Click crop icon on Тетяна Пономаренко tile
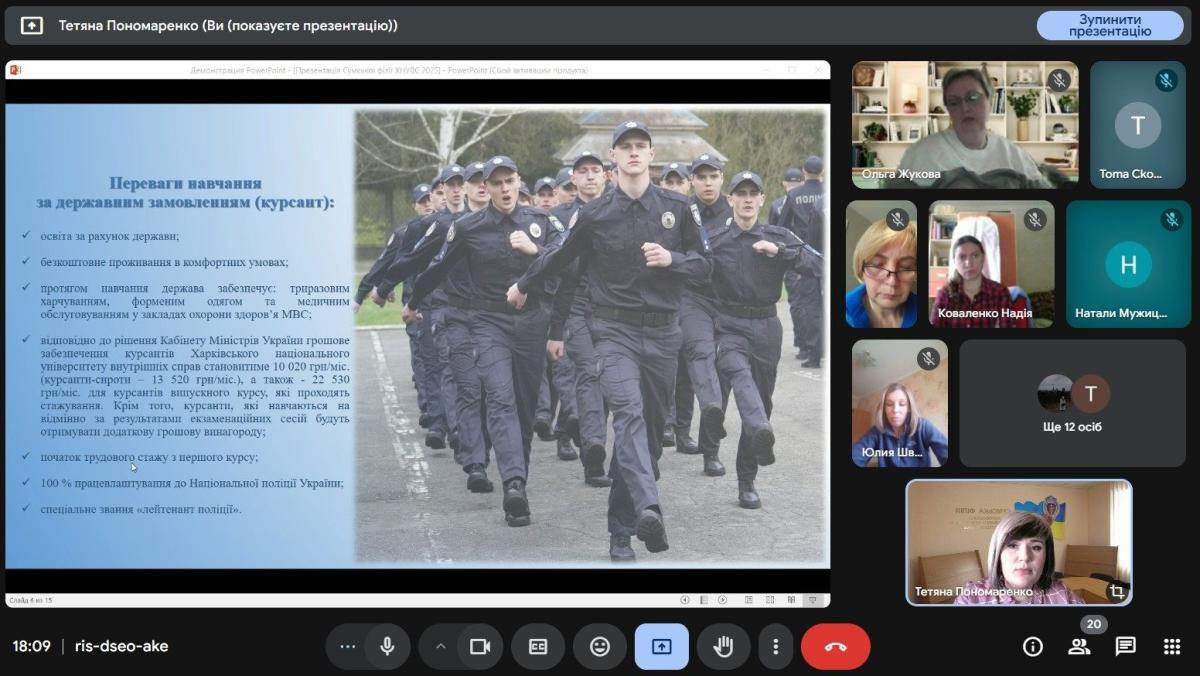Viewport: 1200px width, 676px height. tap(1116, 591)
